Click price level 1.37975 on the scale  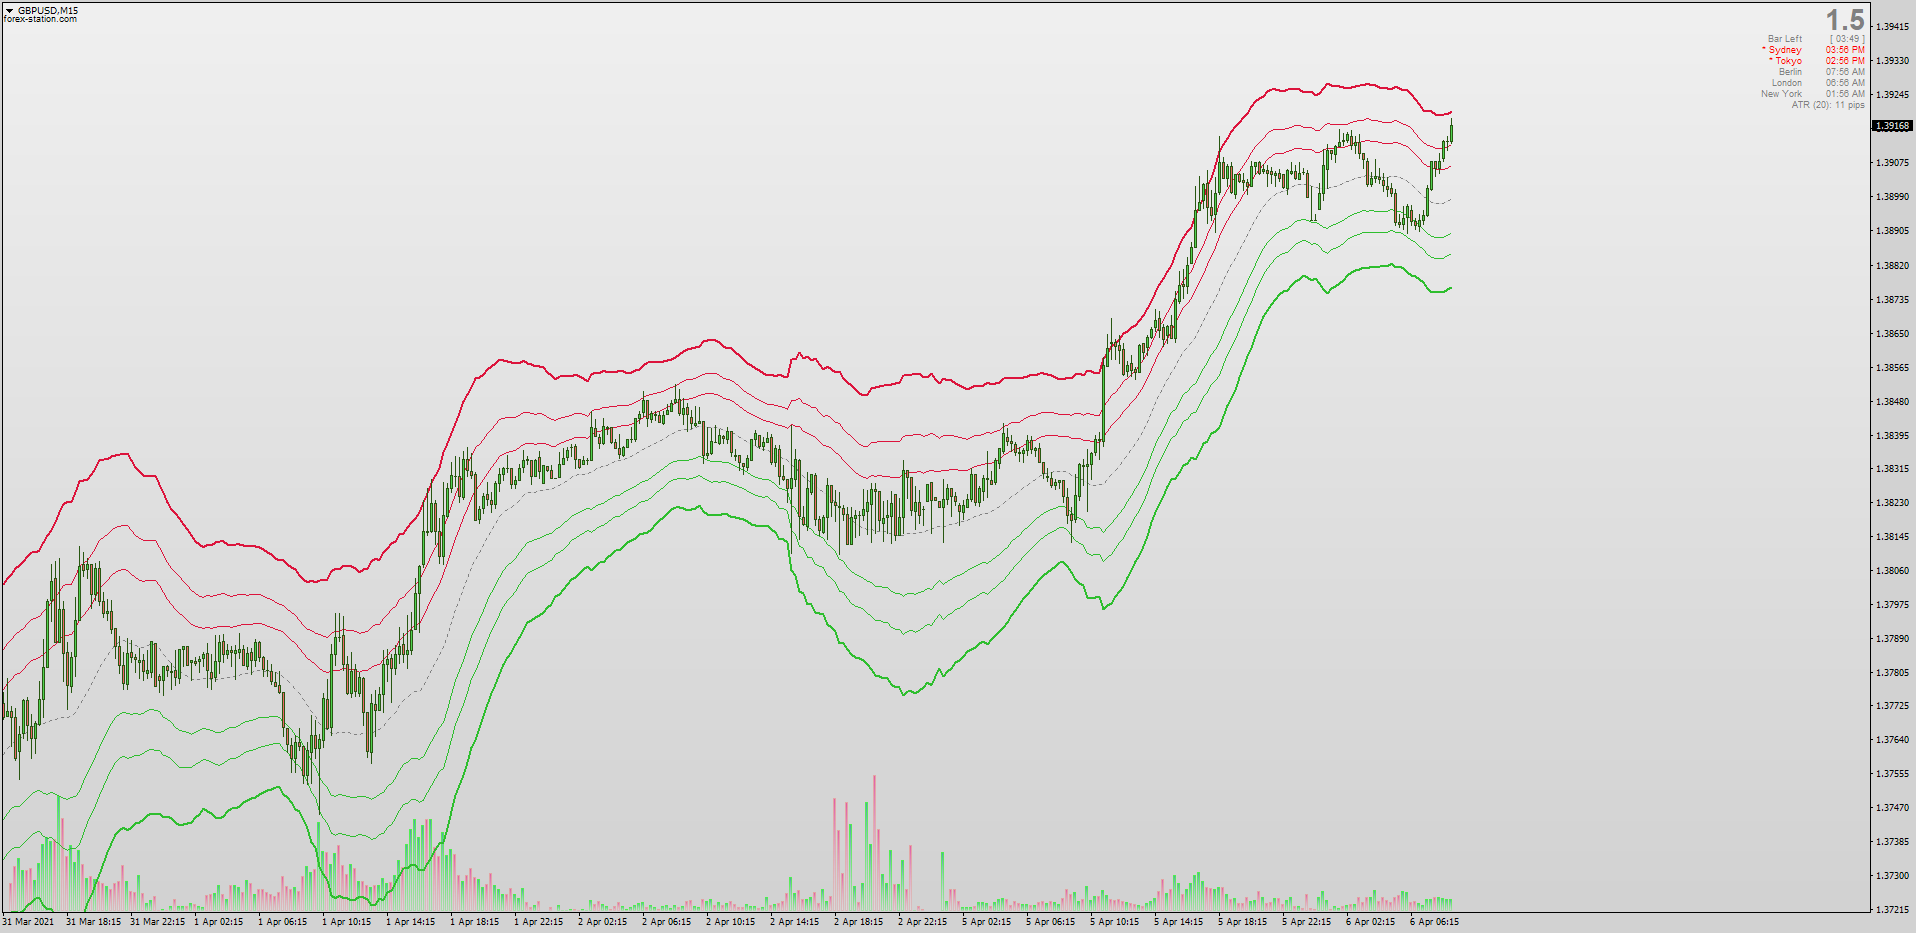[1893, 605]
